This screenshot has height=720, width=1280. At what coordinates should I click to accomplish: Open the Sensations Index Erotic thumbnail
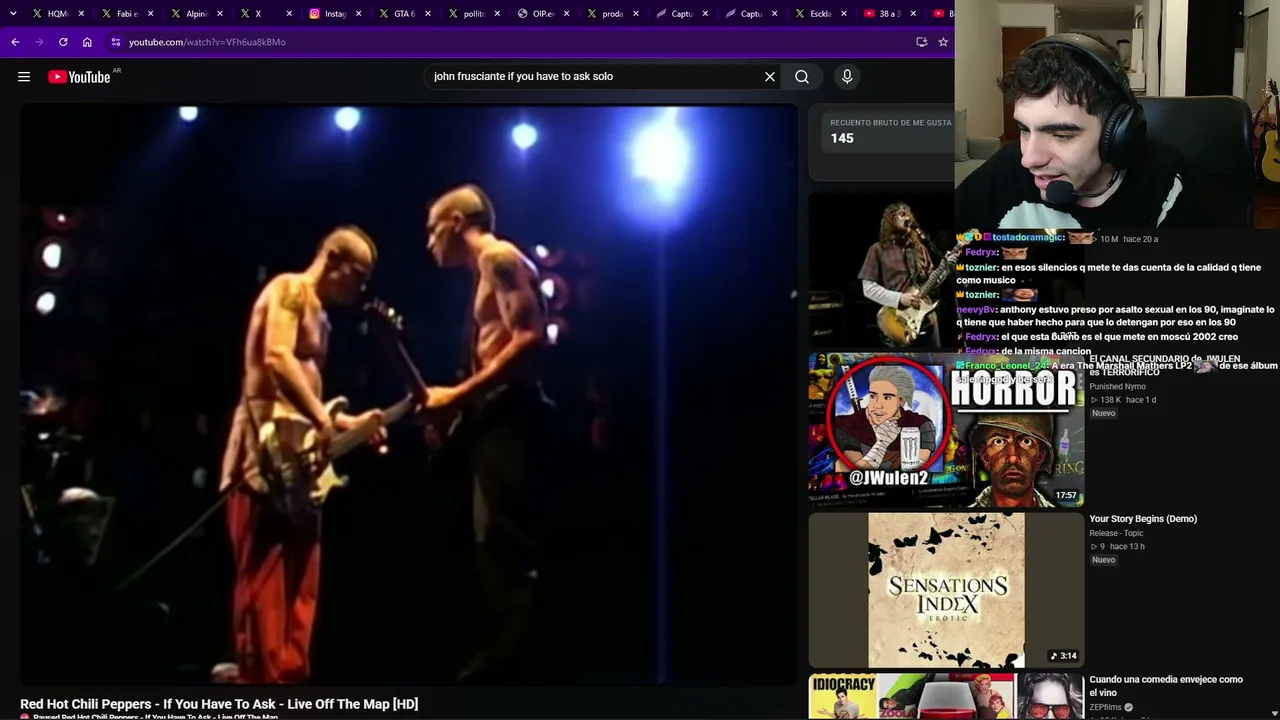(946, 590)
